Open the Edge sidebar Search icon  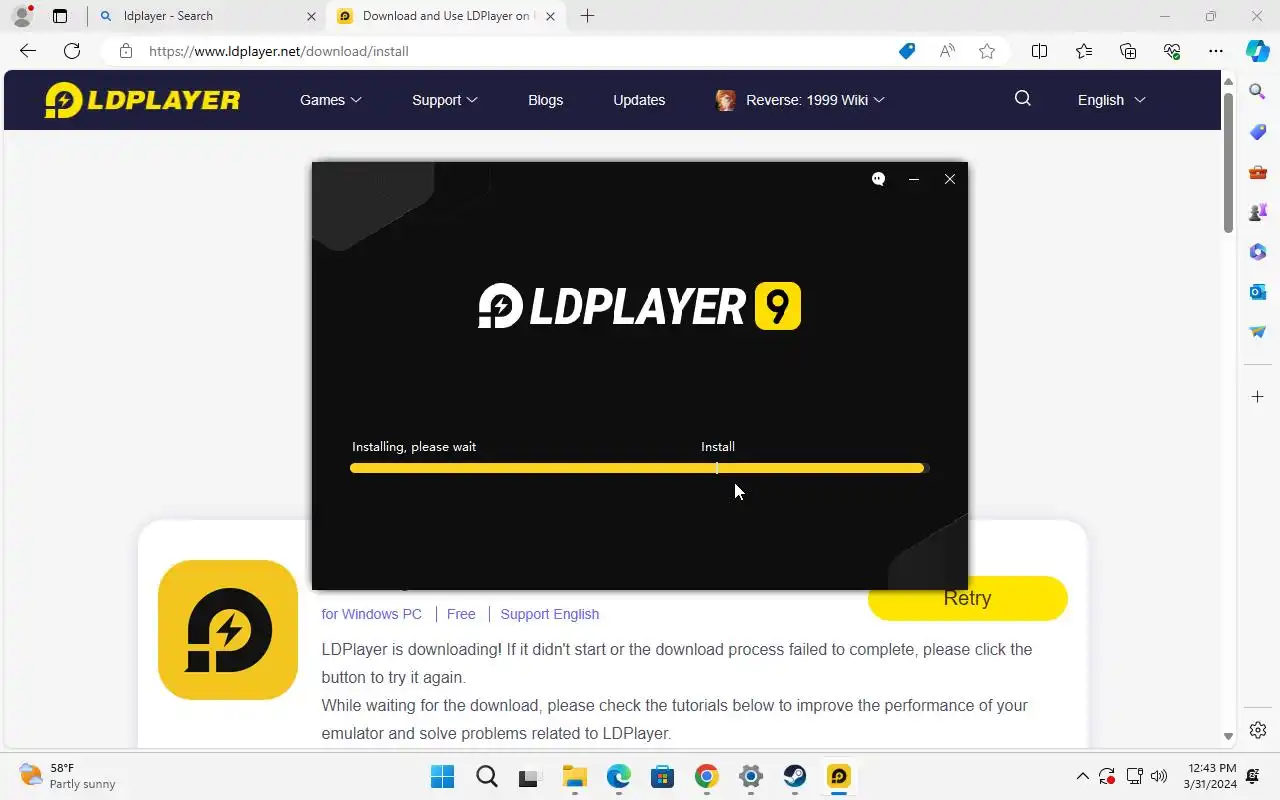click(1258, 92)
